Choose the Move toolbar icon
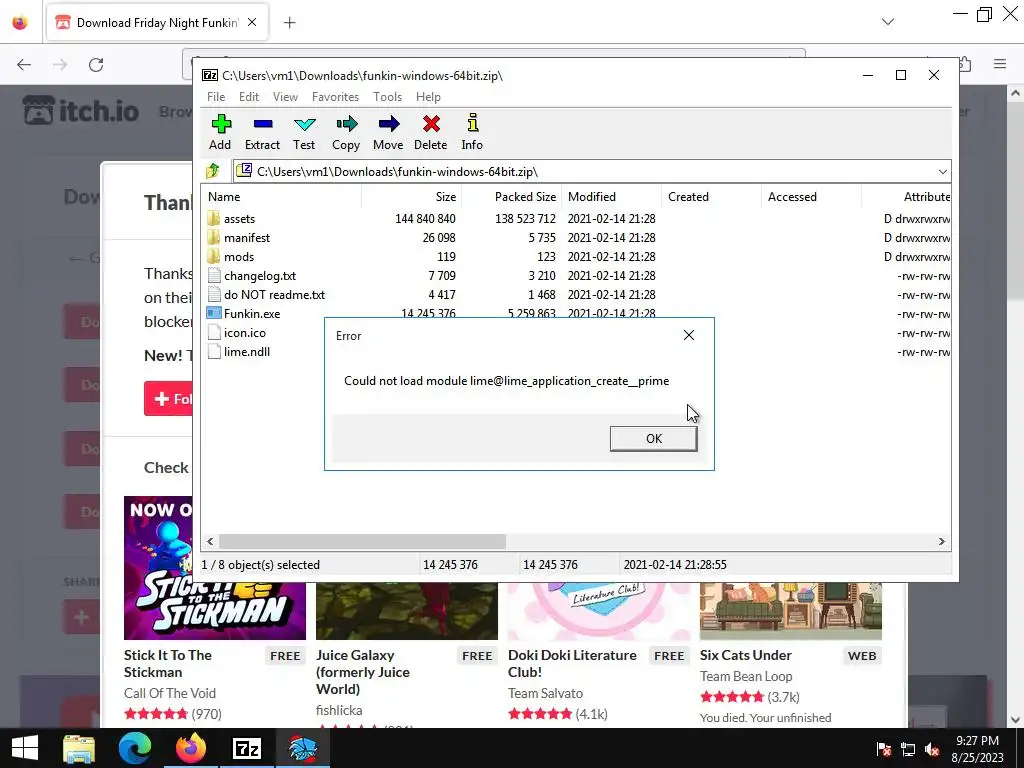The image size is (1024, 768). pyautogui.click(x=388, y=132)
